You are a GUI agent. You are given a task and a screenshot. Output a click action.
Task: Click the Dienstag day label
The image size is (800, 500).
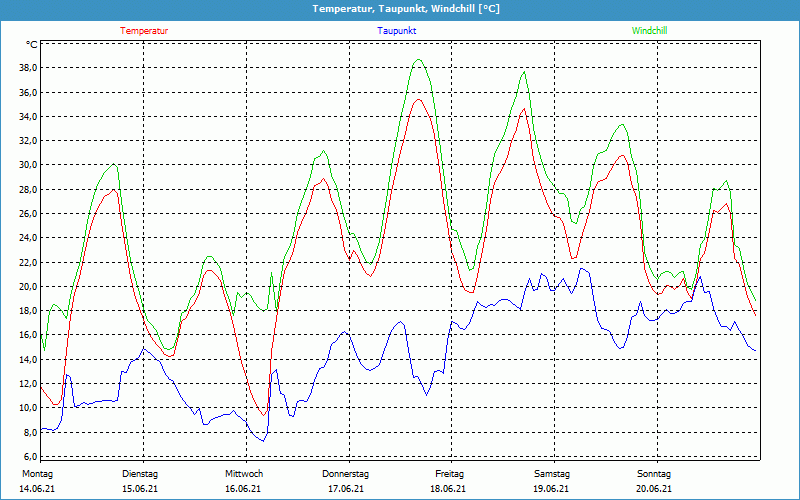[140, 474]
